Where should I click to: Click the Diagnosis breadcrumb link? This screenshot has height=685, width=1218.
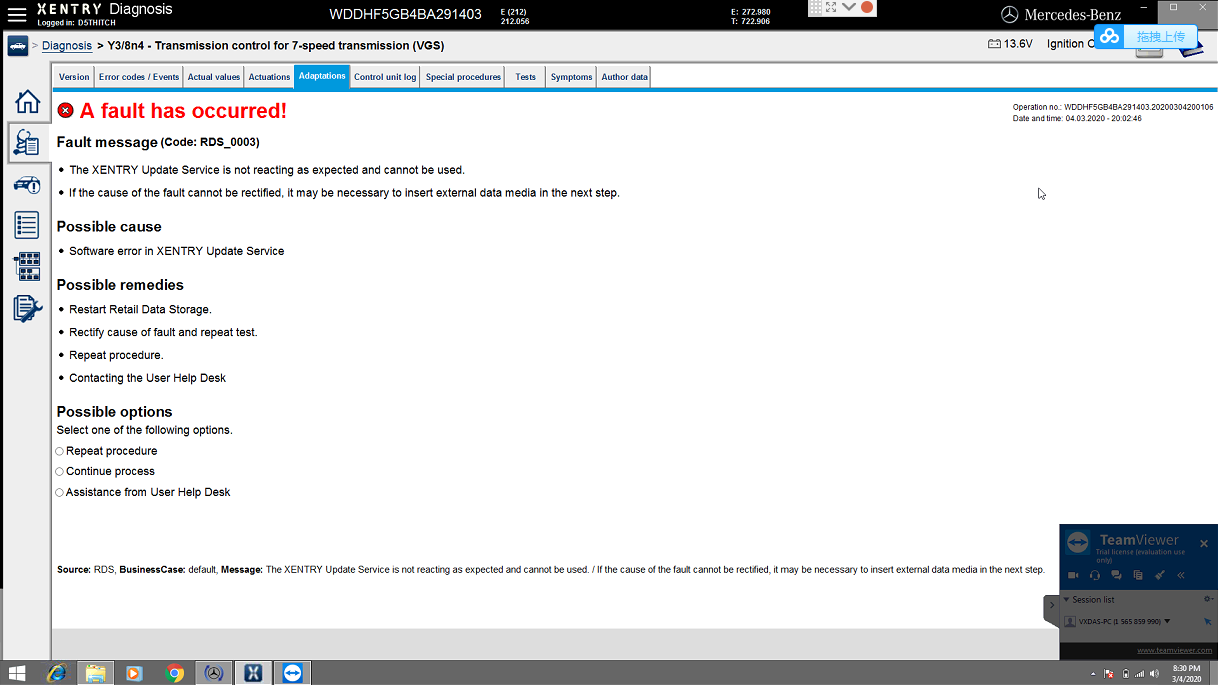[x=67, y=46]
